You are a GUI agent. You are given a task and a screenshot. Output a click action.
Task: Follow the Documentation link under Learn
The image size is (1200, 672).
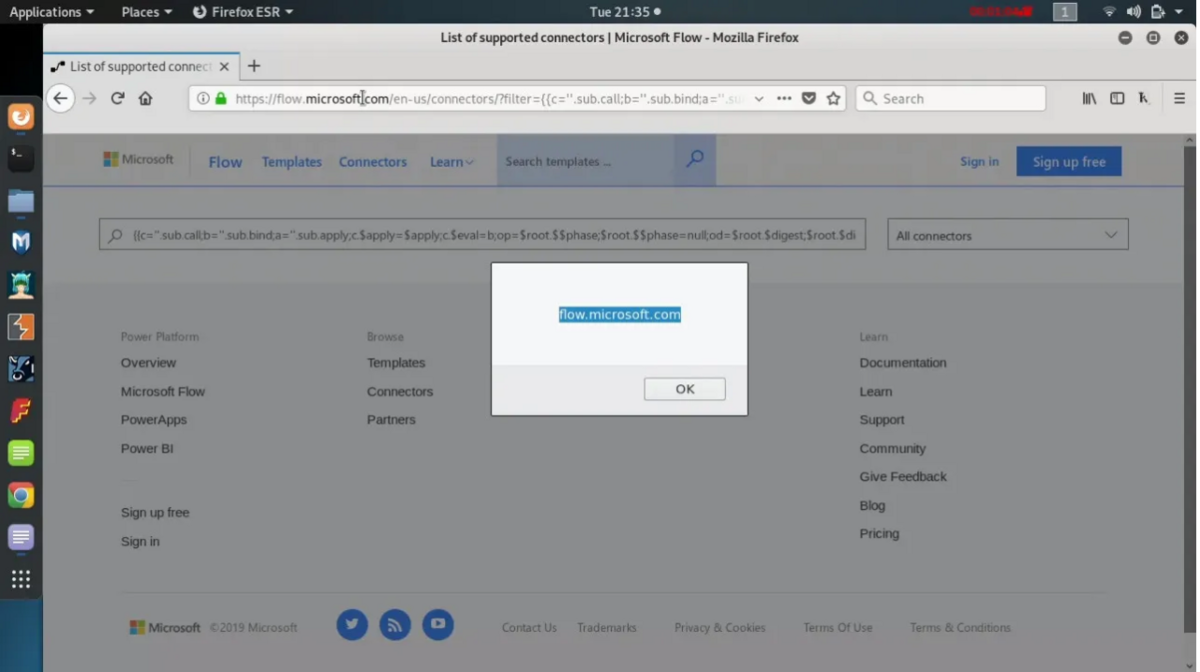click(x=903, y=362)
